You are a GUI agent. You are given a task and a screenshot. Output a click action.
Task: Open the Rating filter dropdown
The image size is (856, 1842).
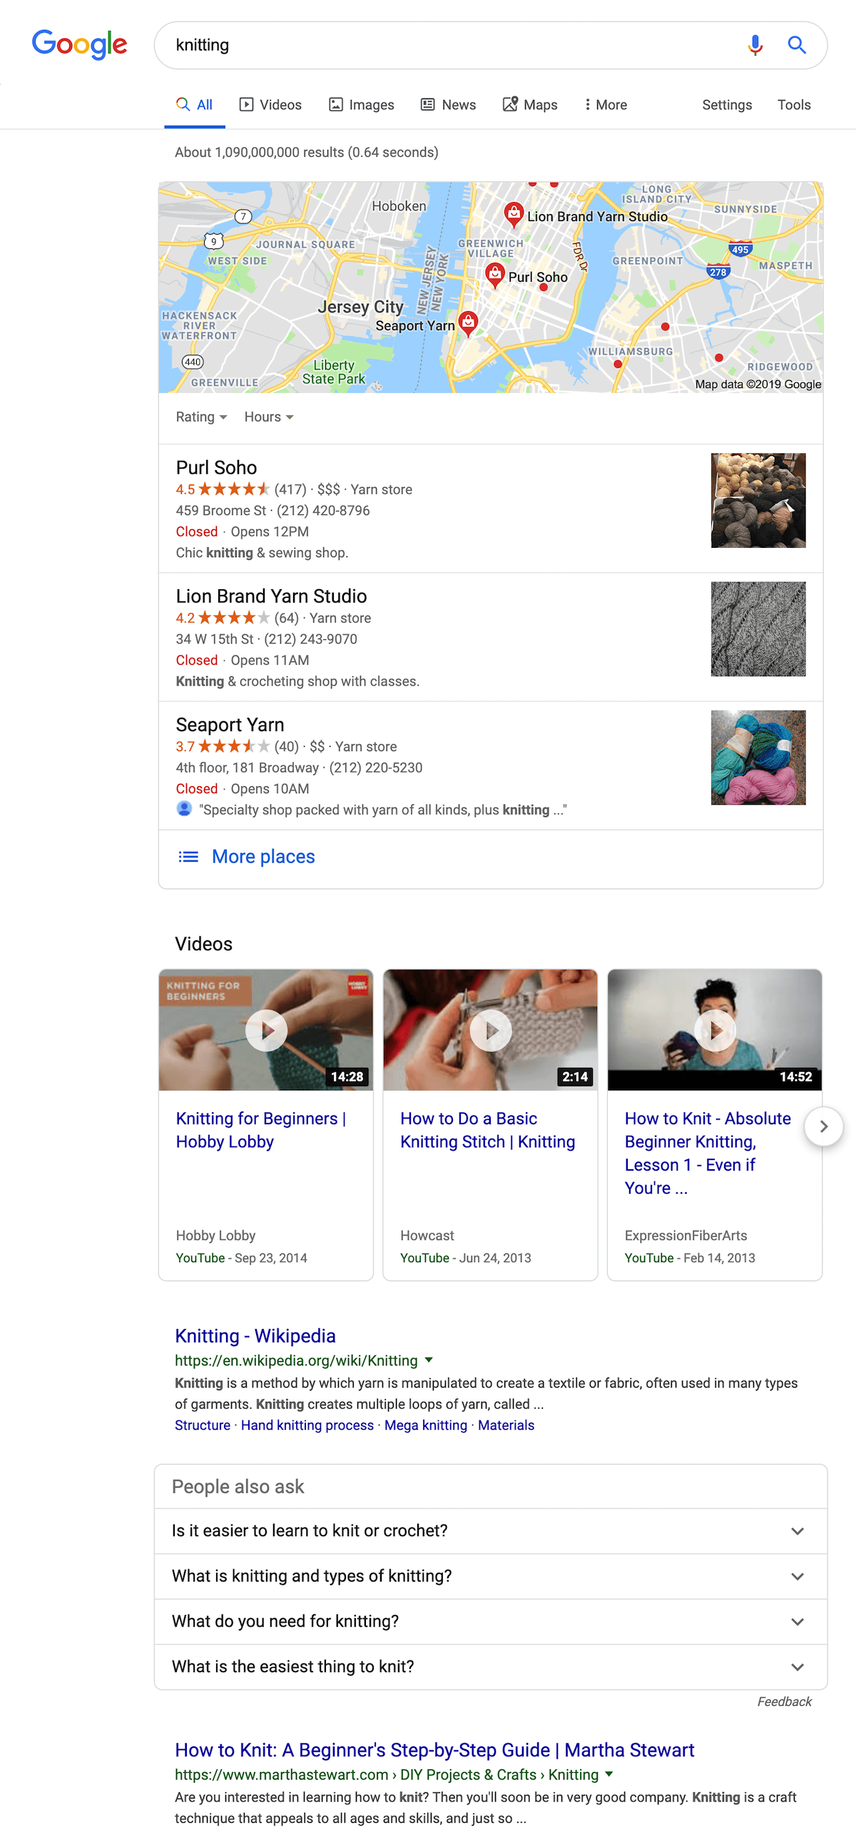[201, 417]
